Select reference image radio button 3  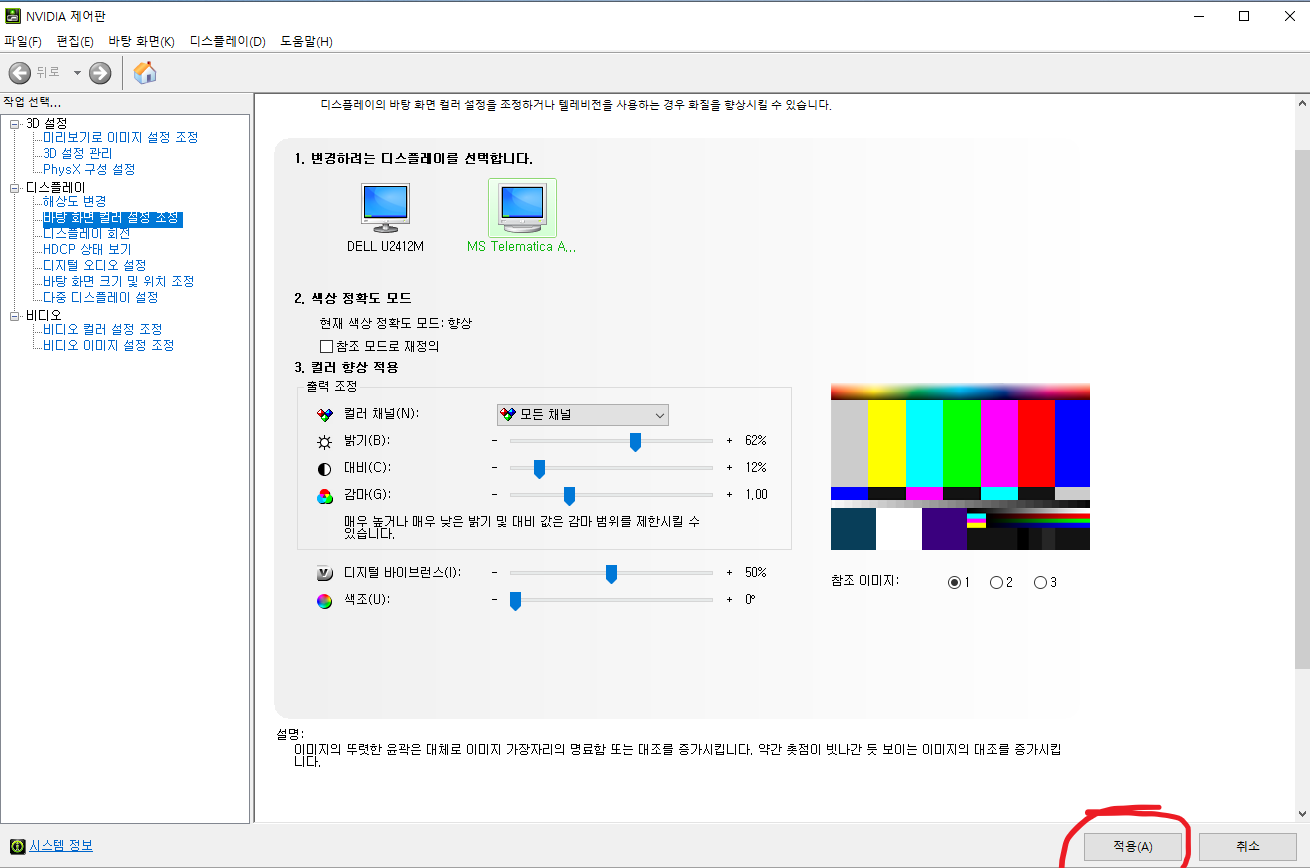point(1040,582)
